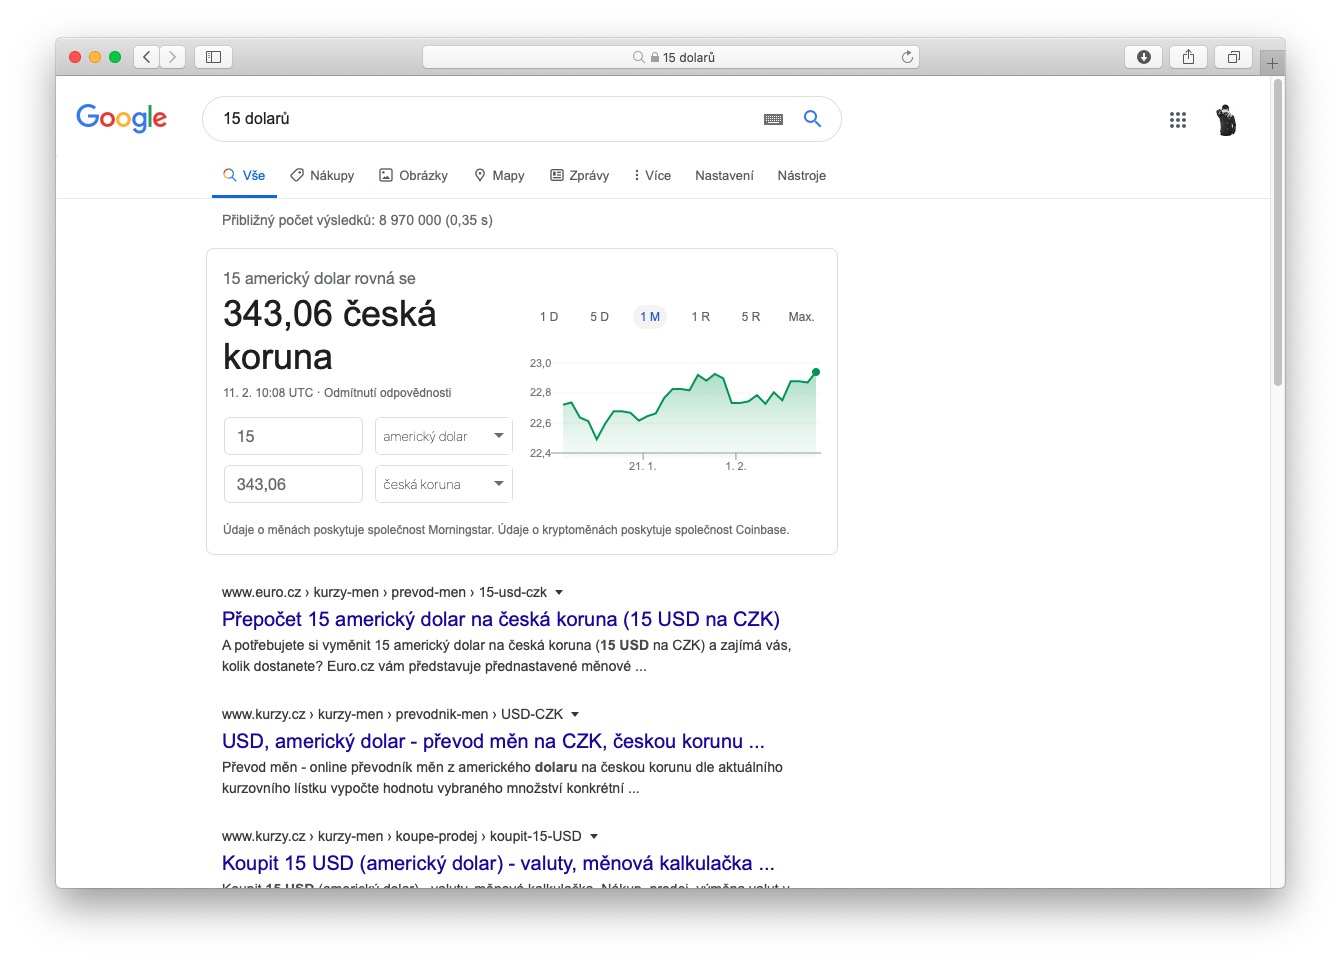Screen dimensions: 1341x962
Task: Open Safari's share menu
Action: coord(1188,57)
